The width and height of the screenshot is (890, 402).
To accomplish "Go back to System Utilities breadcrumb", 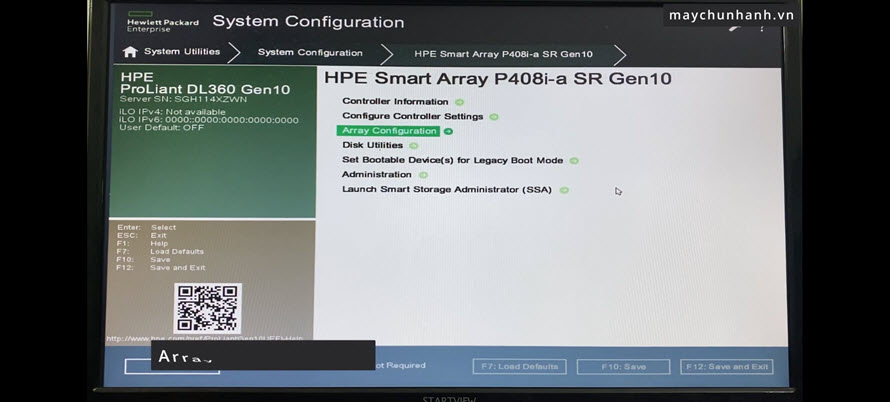I will pyautogui.click(x=182, y=52).
